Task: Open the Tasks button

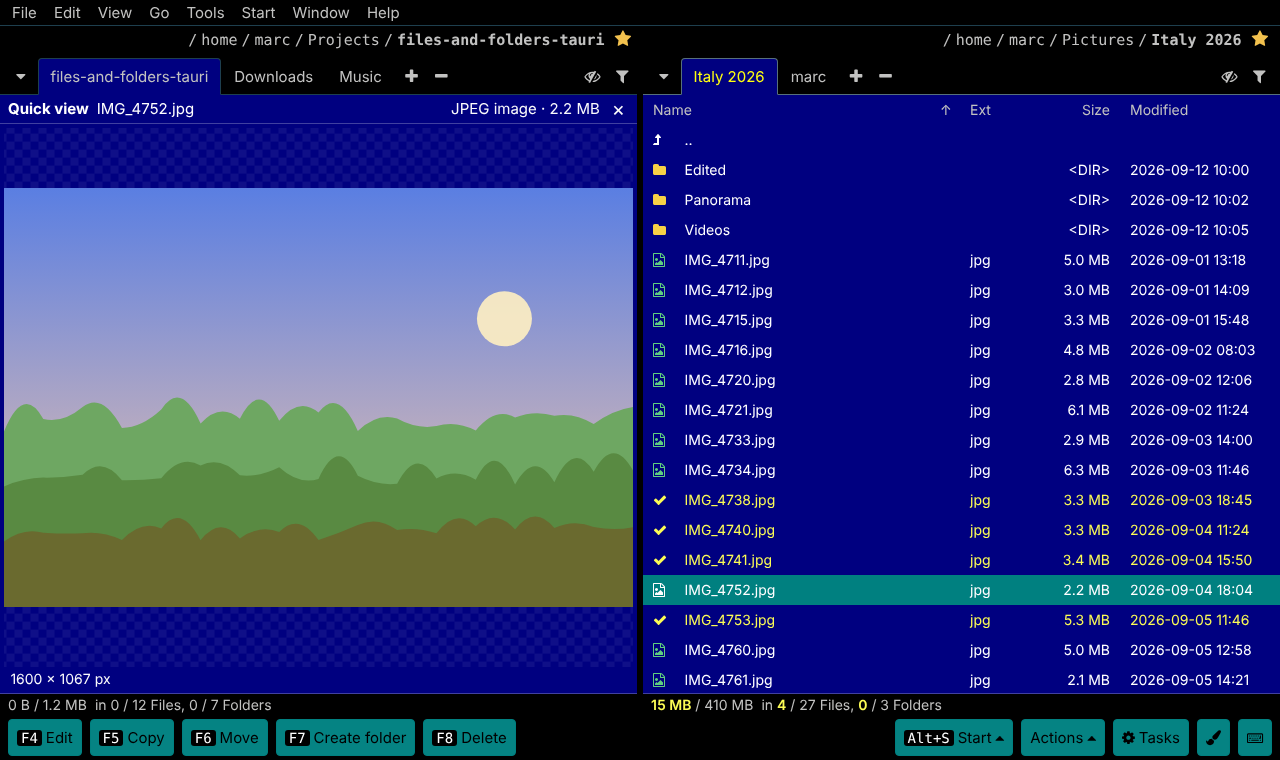Action: (x=1150, y=738)
